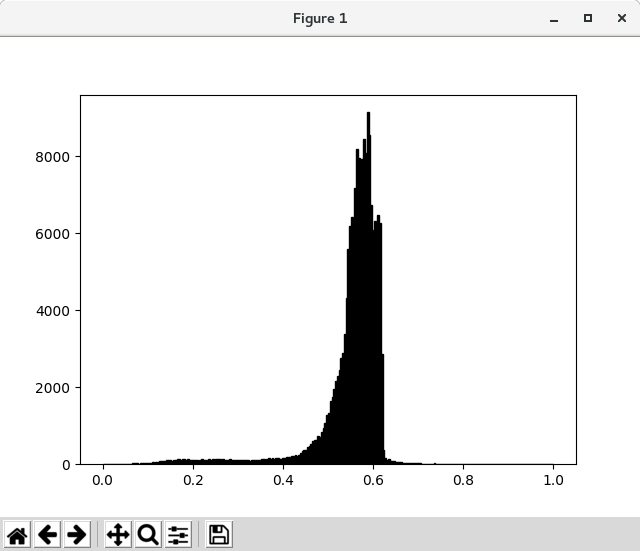
Task: Click the y-axis label "8000"
Action: pos(53,157)
